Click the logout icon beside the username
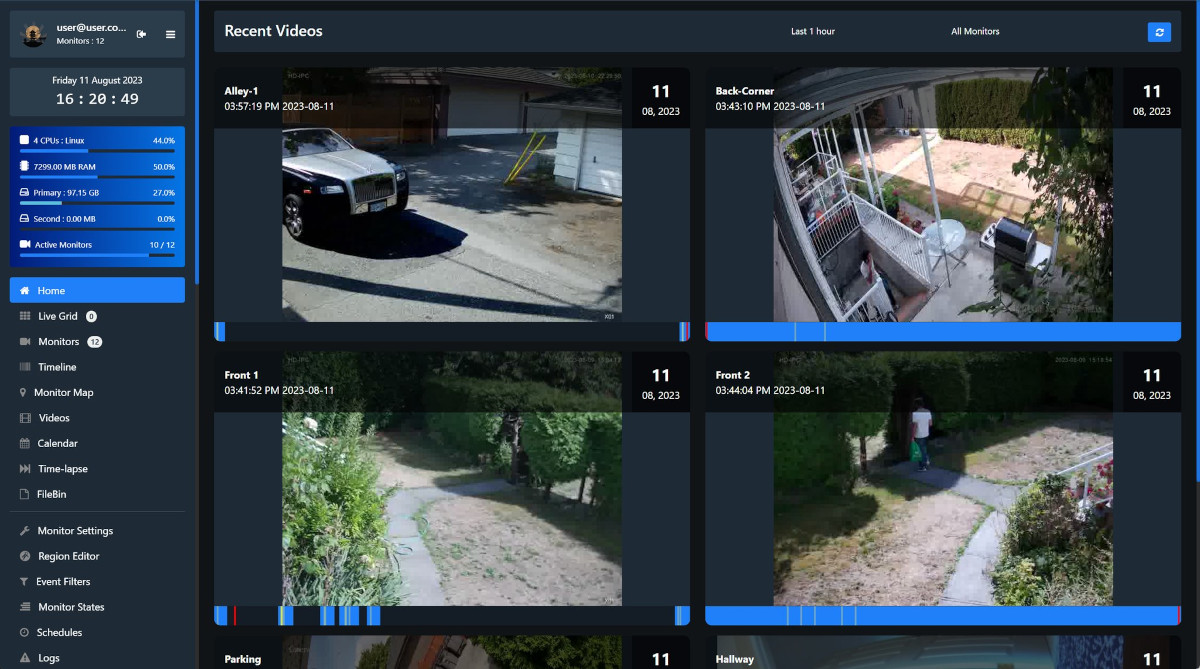This screenshot has height=669, width=1200. pos(141,34)
